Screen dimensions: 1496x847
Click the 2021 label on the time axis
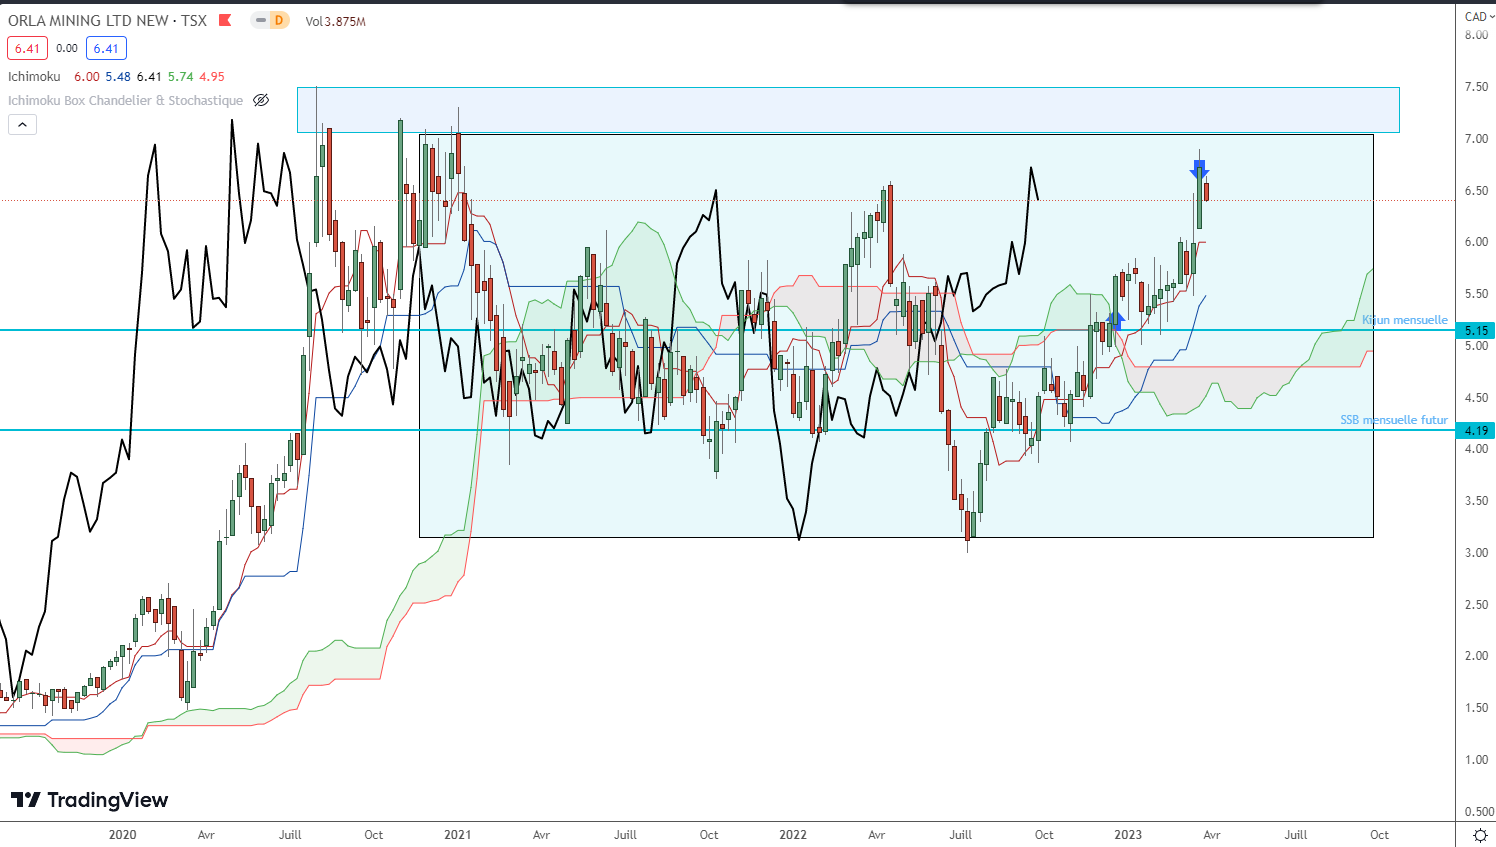click(457, 835)
